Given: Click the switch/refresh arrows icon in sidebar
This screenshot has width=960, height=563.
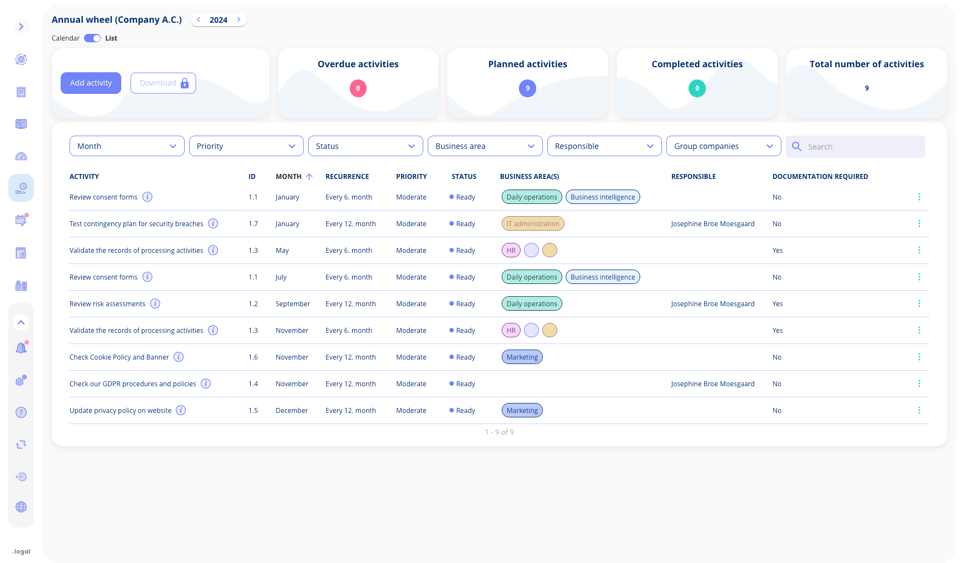Looking at the screenshot, I should (x=21, y=445).
